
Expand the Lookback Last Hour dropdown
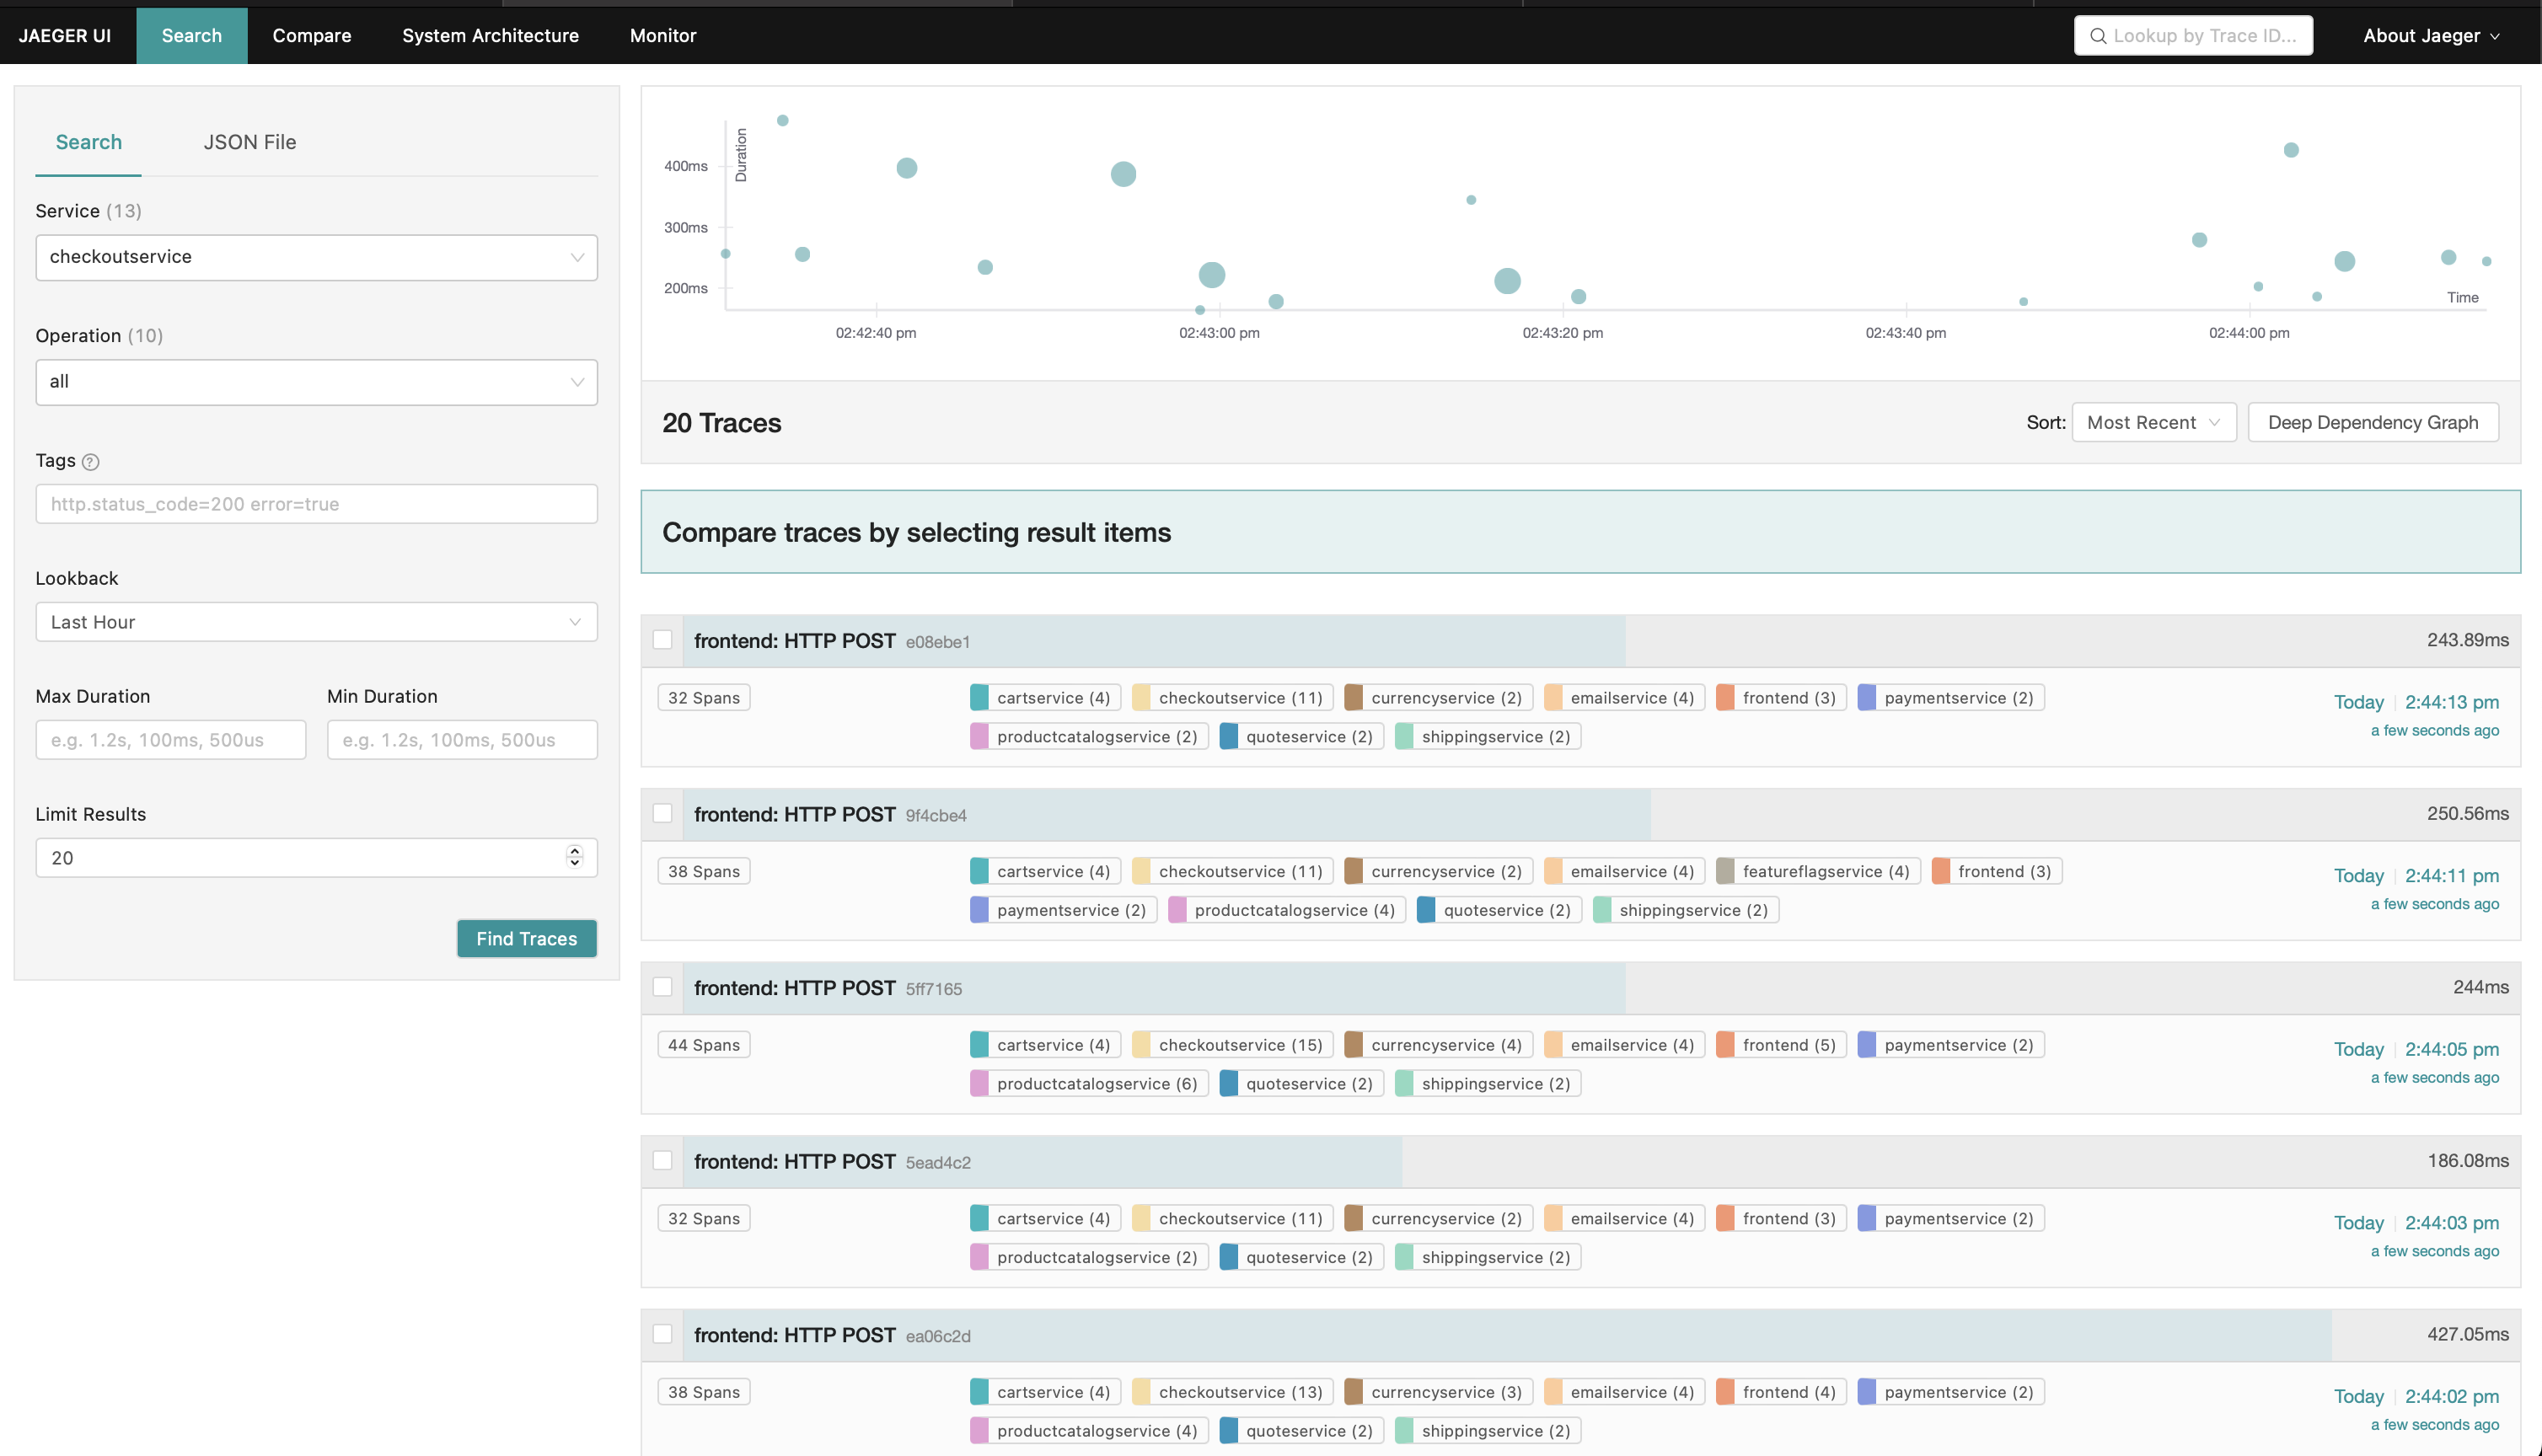click(316, 622)
